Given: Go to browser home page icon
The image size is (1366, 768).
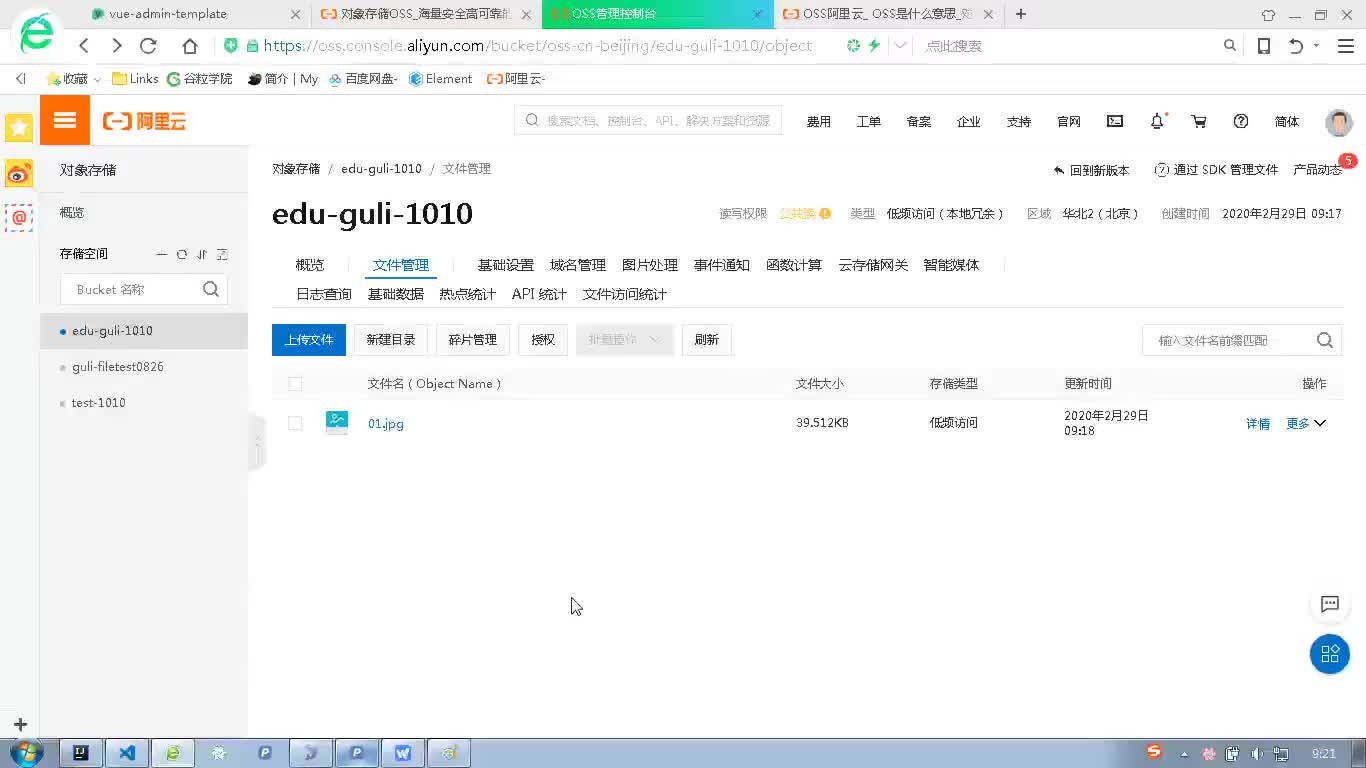Looking at the screenshot, I should click(x=190, y=46).
